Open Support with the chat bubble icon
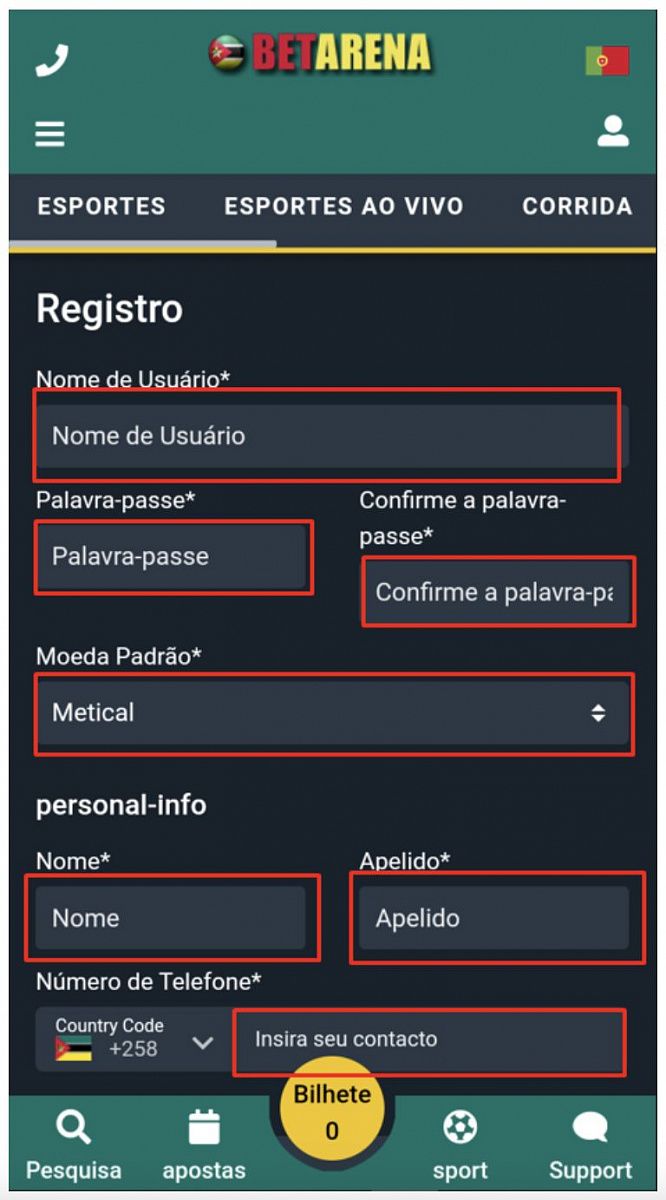Viewport: 666px width, 1200px height. [590, 1127]
